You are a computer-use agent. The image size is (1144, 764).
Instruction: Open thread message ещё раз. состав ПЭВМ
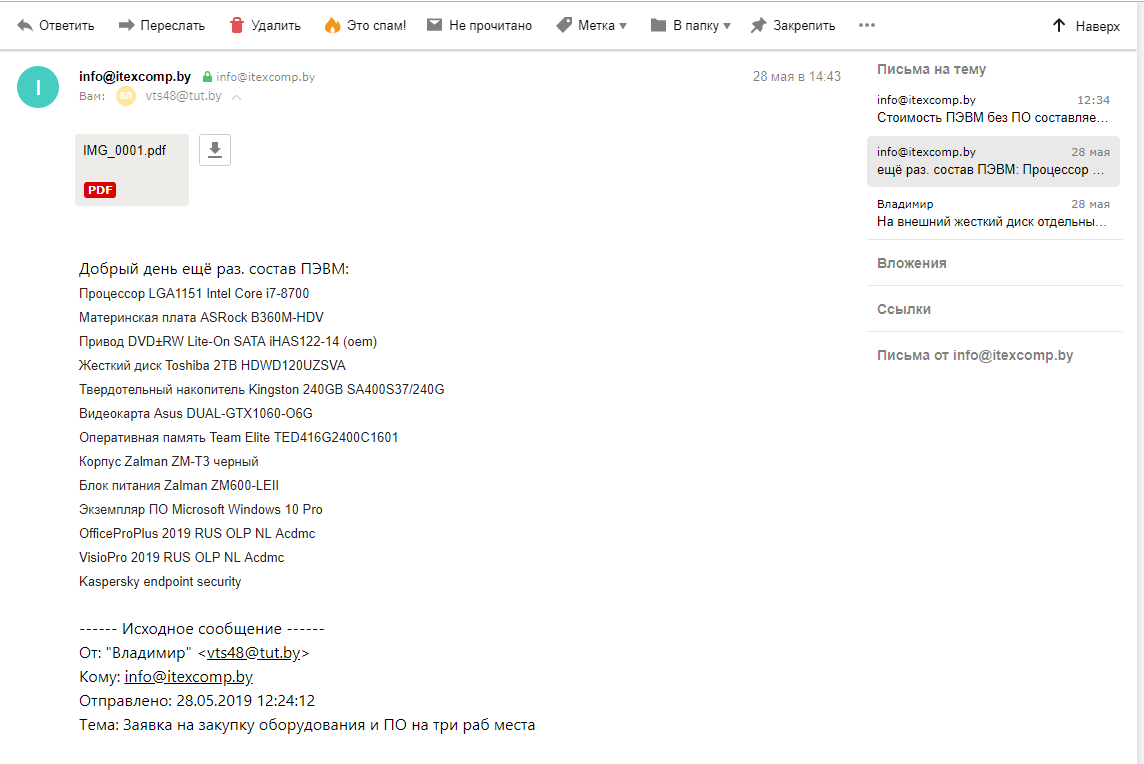click(993, 161)
